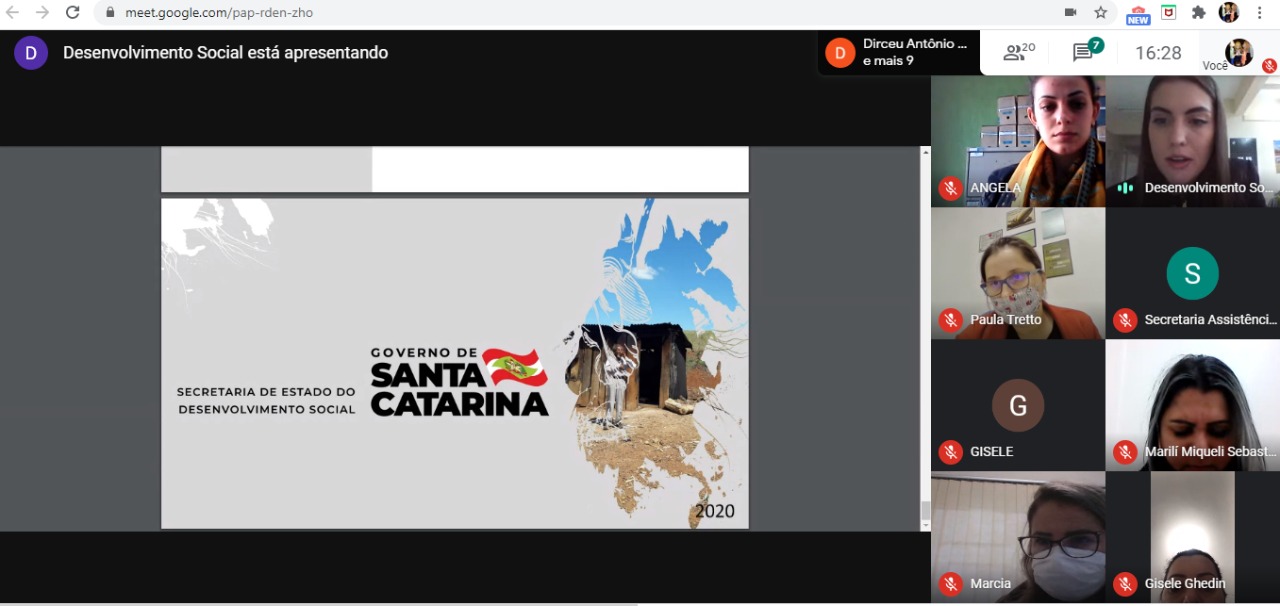Screen dimensions: 1280x606
Task: Click the meeting clock showing 16:28
Action: 1158,53
